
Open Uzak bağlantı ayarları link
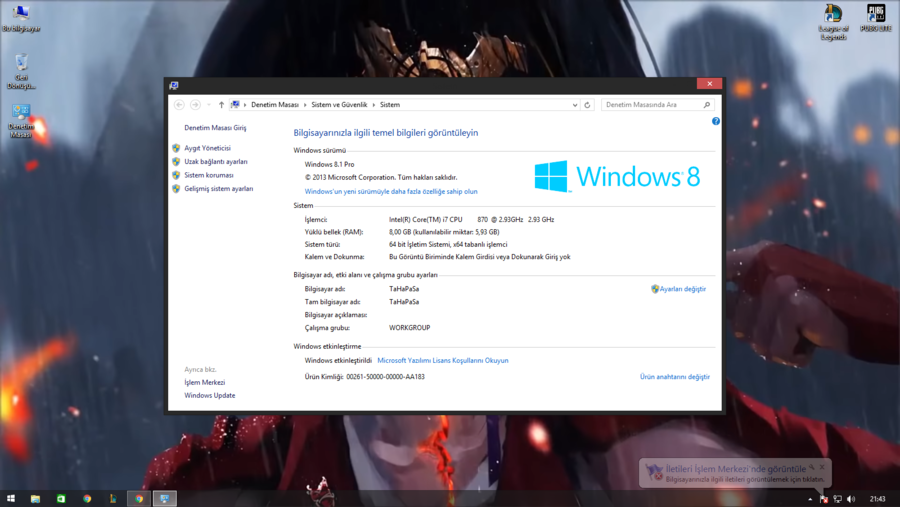click(x=216, y=162)
